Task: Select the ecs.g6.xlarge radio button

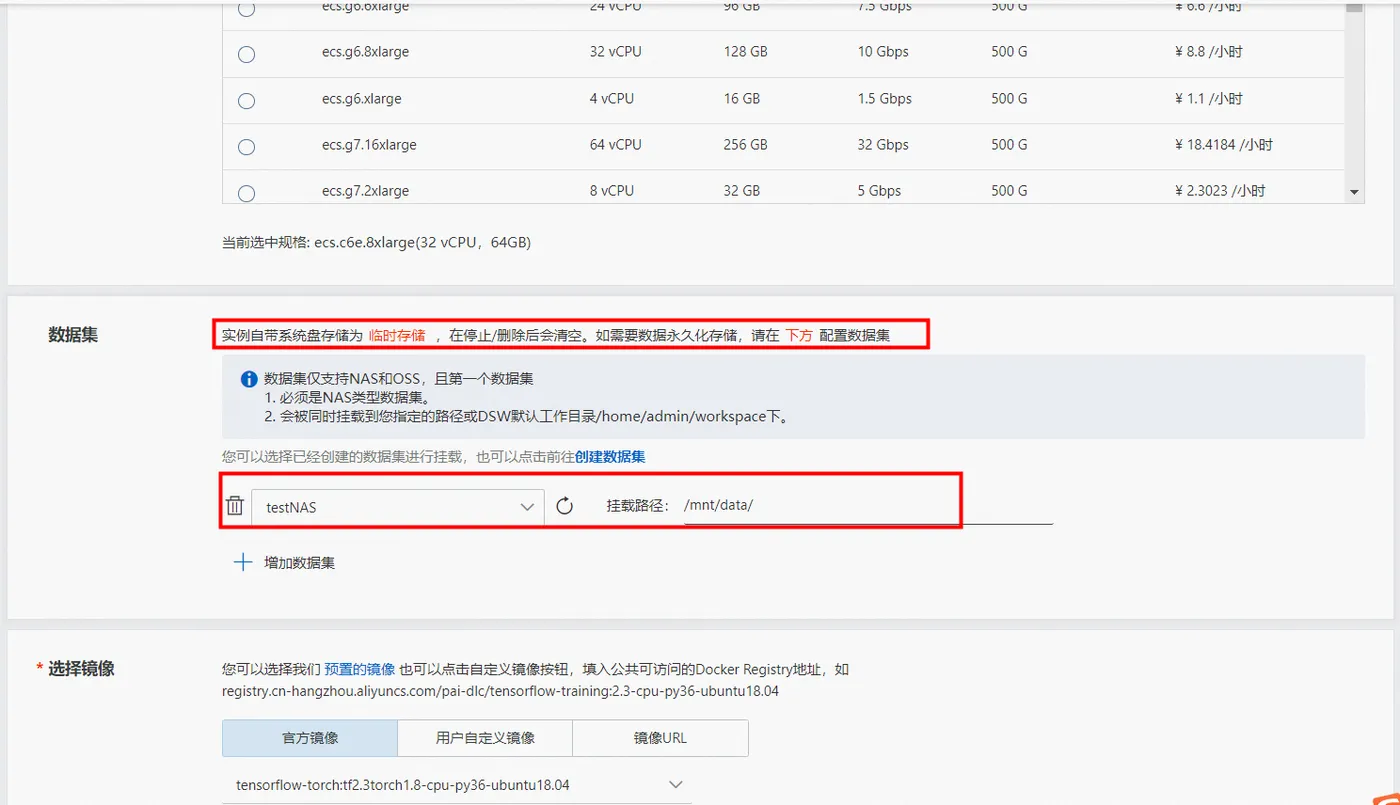Action: point(246,100)
